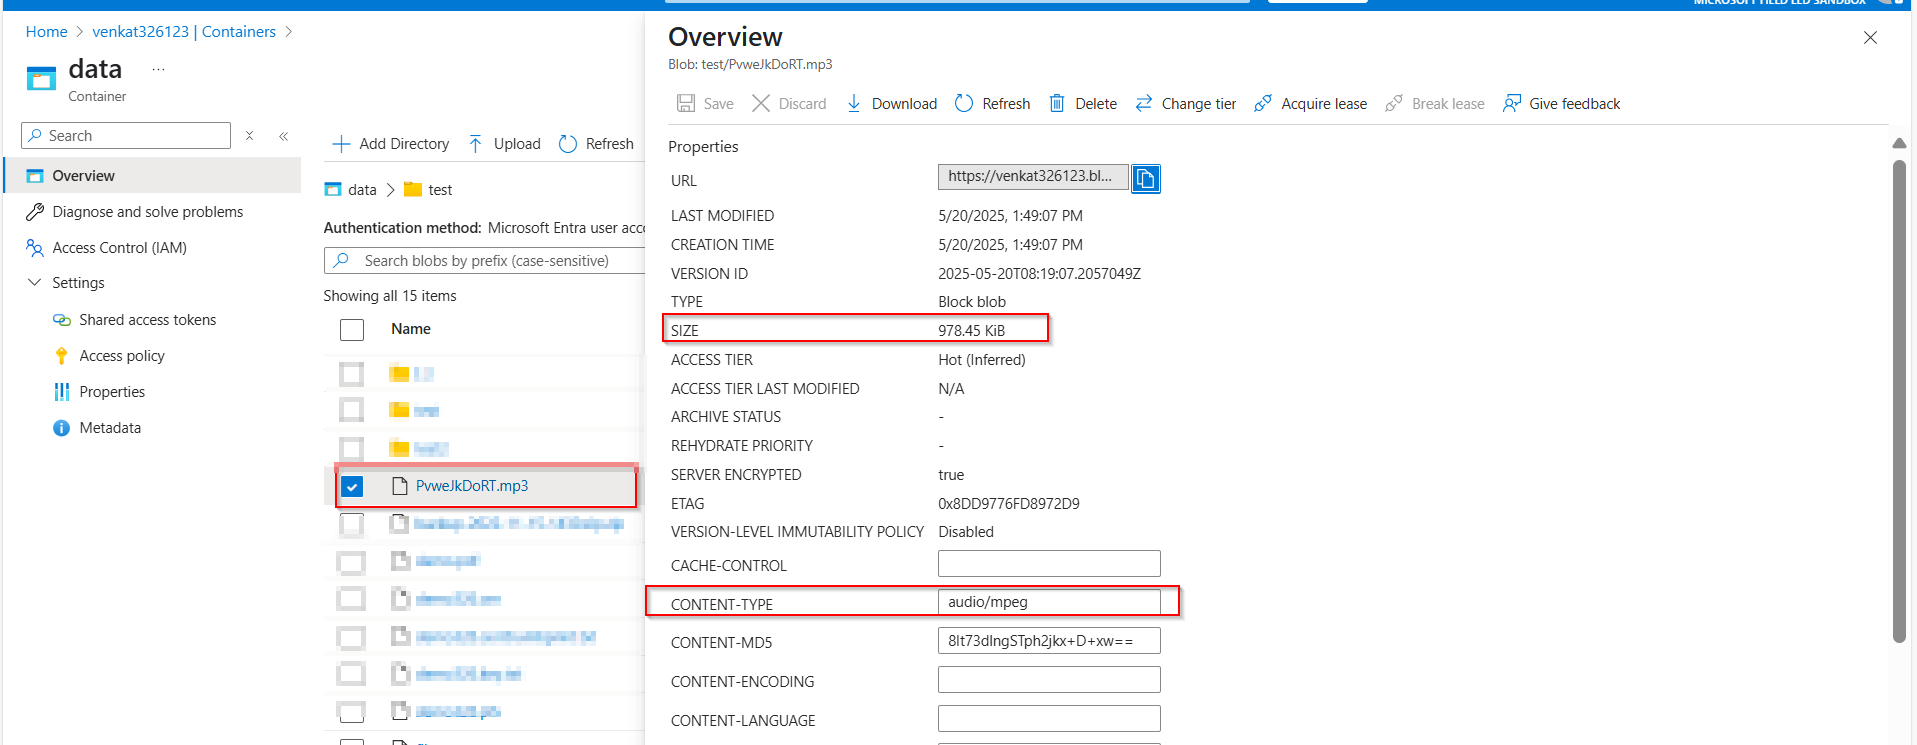
Task: Click the scrollbar up arrow
Action: pyautogui.click(x=1899, y=144)
